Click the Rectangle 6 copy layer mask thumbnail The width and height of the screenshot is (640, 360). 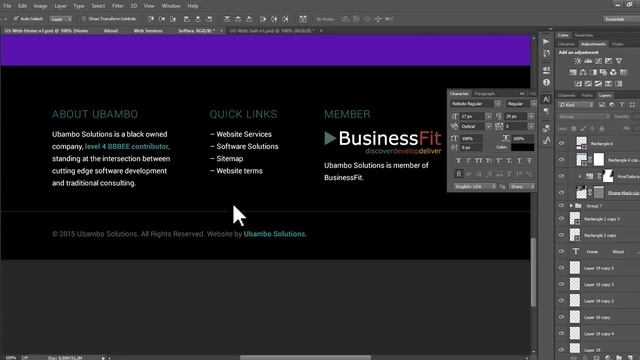tap(598, 160)
